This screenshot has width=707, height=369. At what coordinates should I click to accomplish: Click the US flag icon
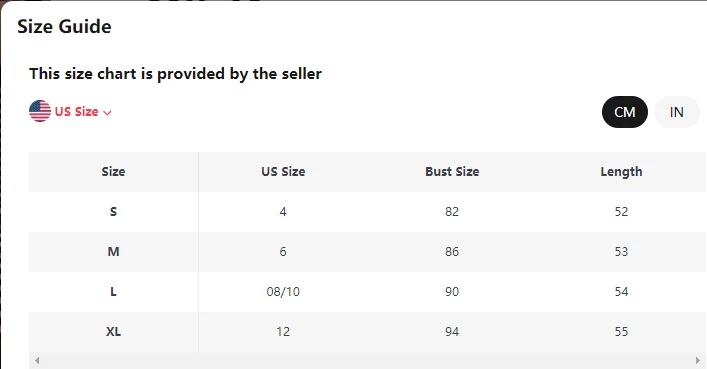(40, 111)
